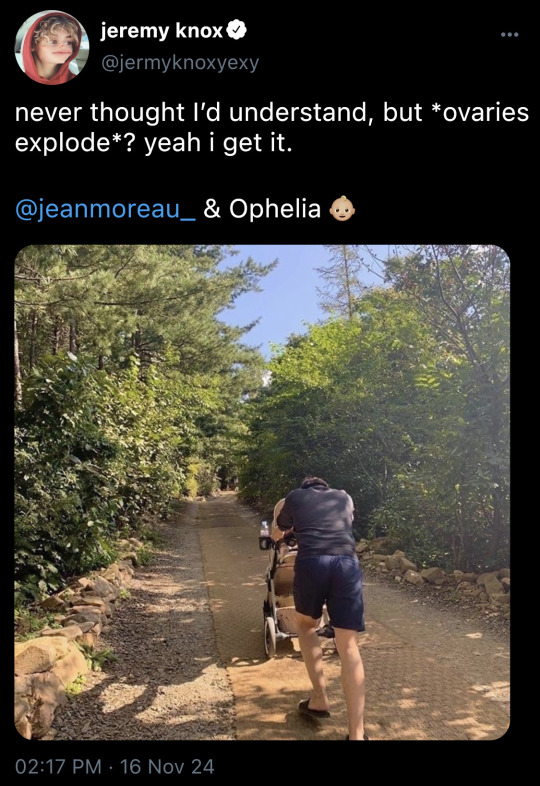
Task: Click the stroller's front wheel
Action: pos(270,637)
